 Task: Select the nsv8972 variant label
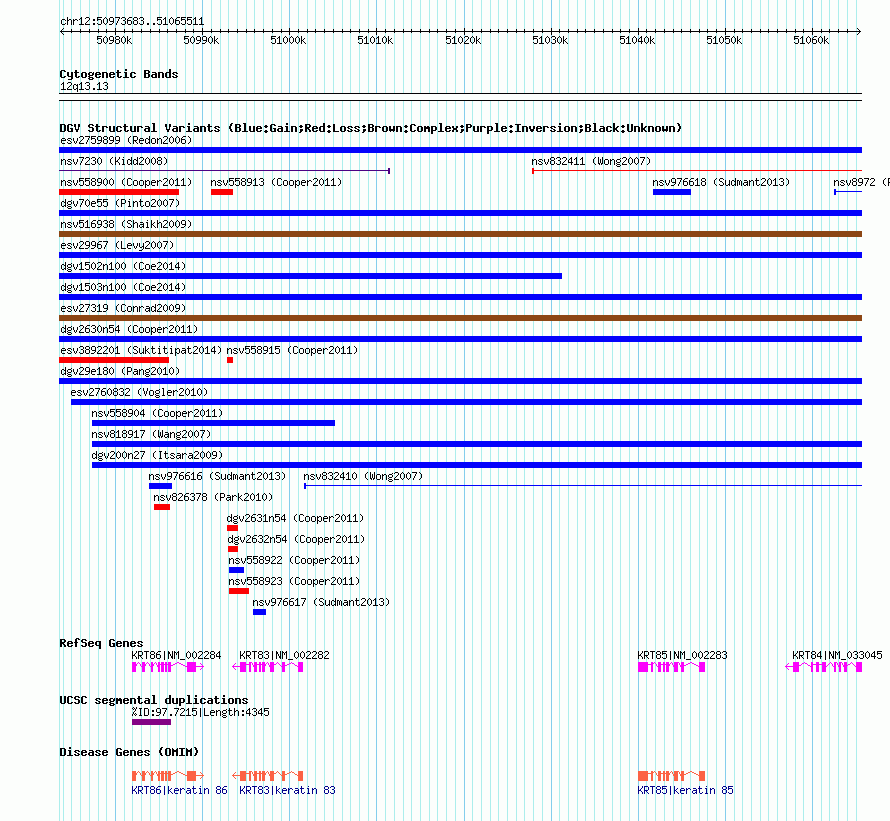tap(861, 182)
